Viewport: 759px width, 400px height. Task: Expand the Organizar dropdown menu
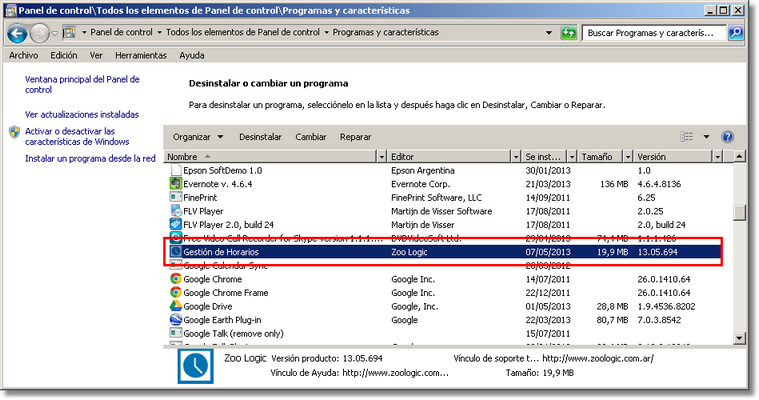tap(197, 136)
